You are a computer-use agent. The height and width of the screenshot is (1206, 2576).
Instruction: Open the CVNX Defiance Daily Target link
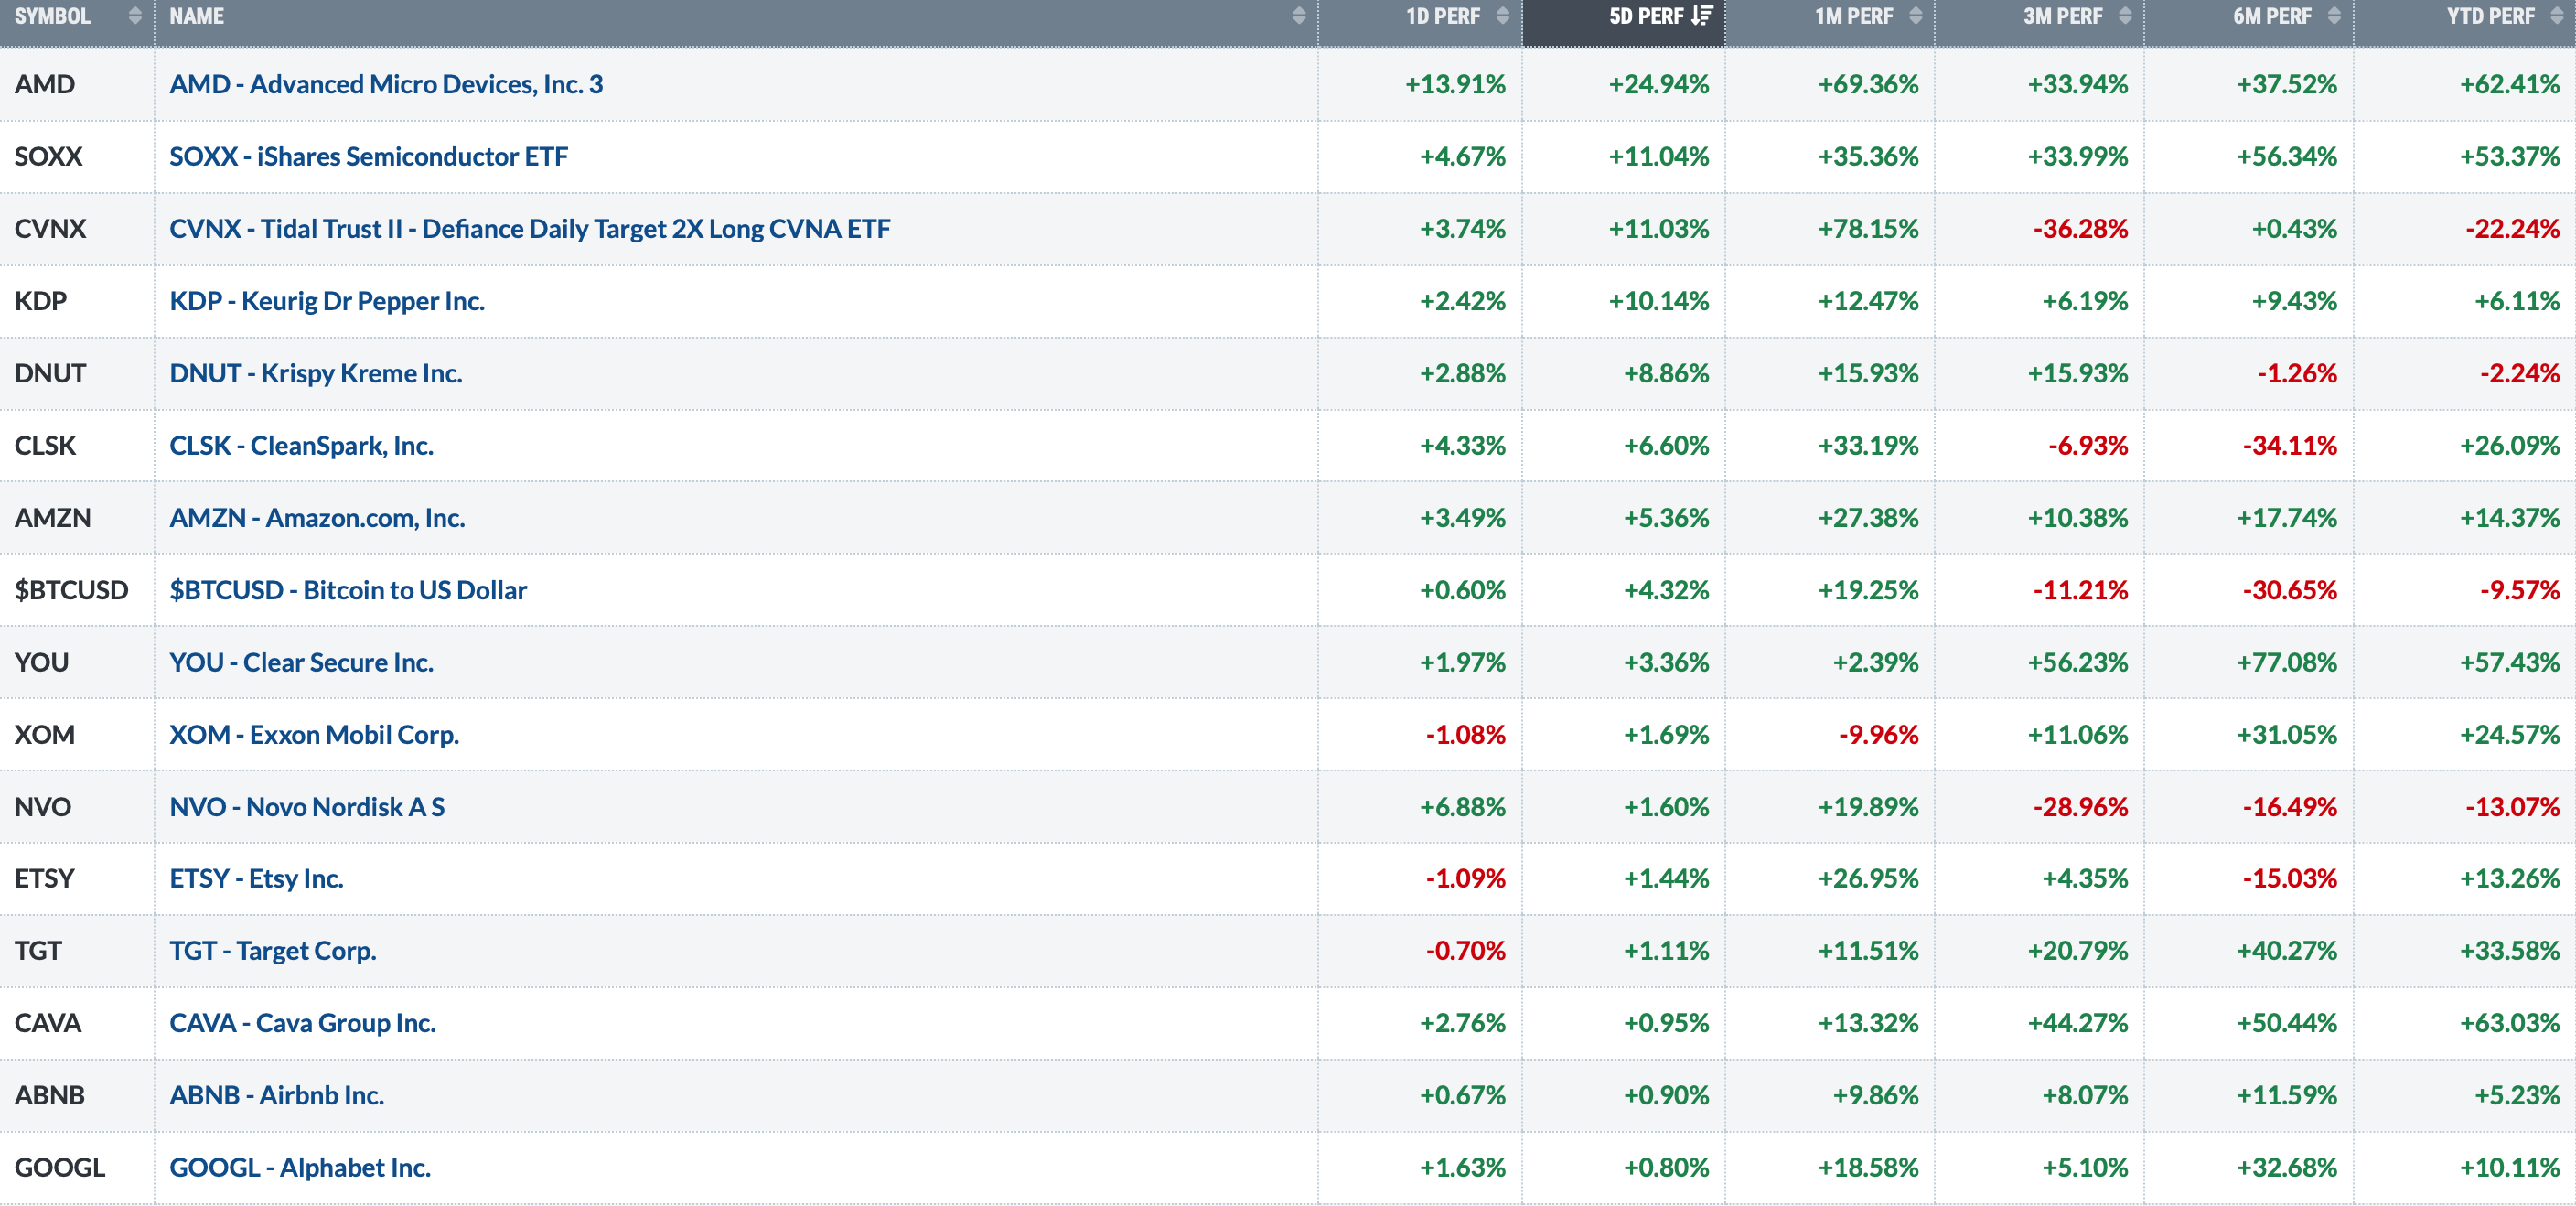coord(529,229)
